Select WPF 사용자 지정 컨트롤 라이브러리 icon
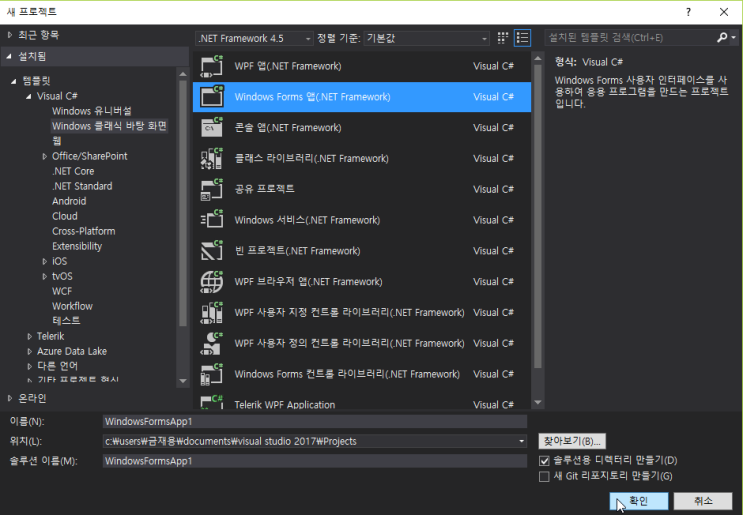Viewport: 743px width, 515px height. pos(212,312)
